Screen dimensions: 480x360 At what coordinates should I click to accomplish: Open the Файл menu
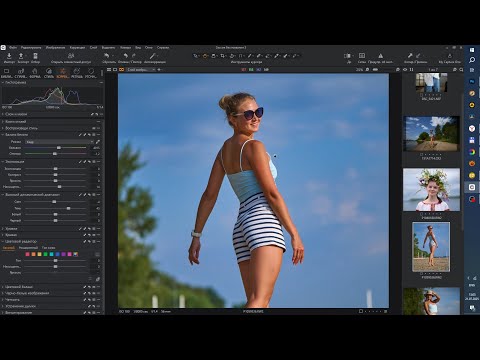[13, 48]
